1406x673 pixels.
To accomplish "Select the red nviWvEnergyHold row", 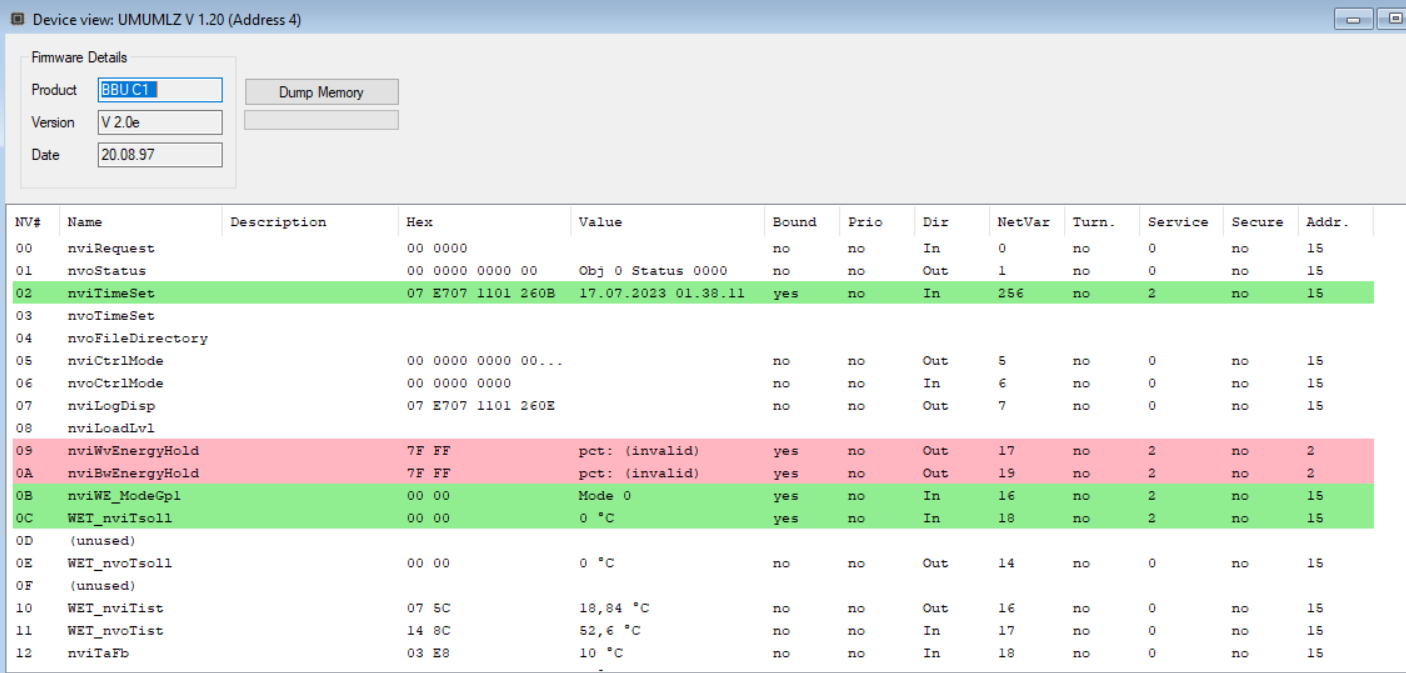I will coord(691,451).
